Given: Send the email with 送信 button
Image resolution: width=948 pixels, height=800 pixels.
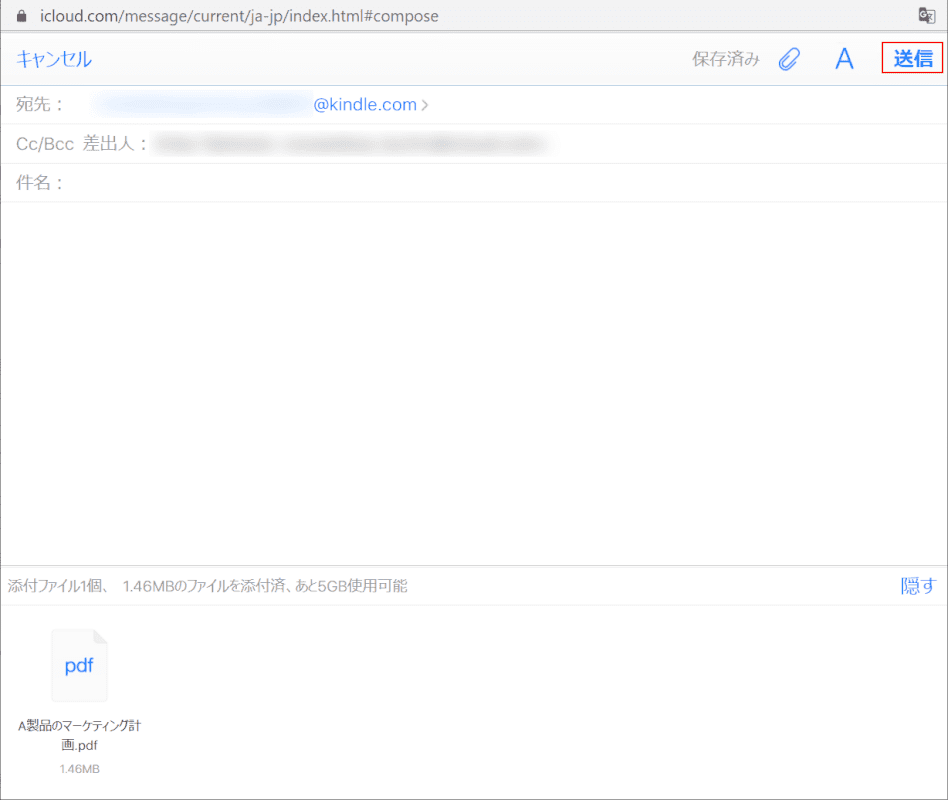Looking at the screenshot, I should [x=912, y=58].
